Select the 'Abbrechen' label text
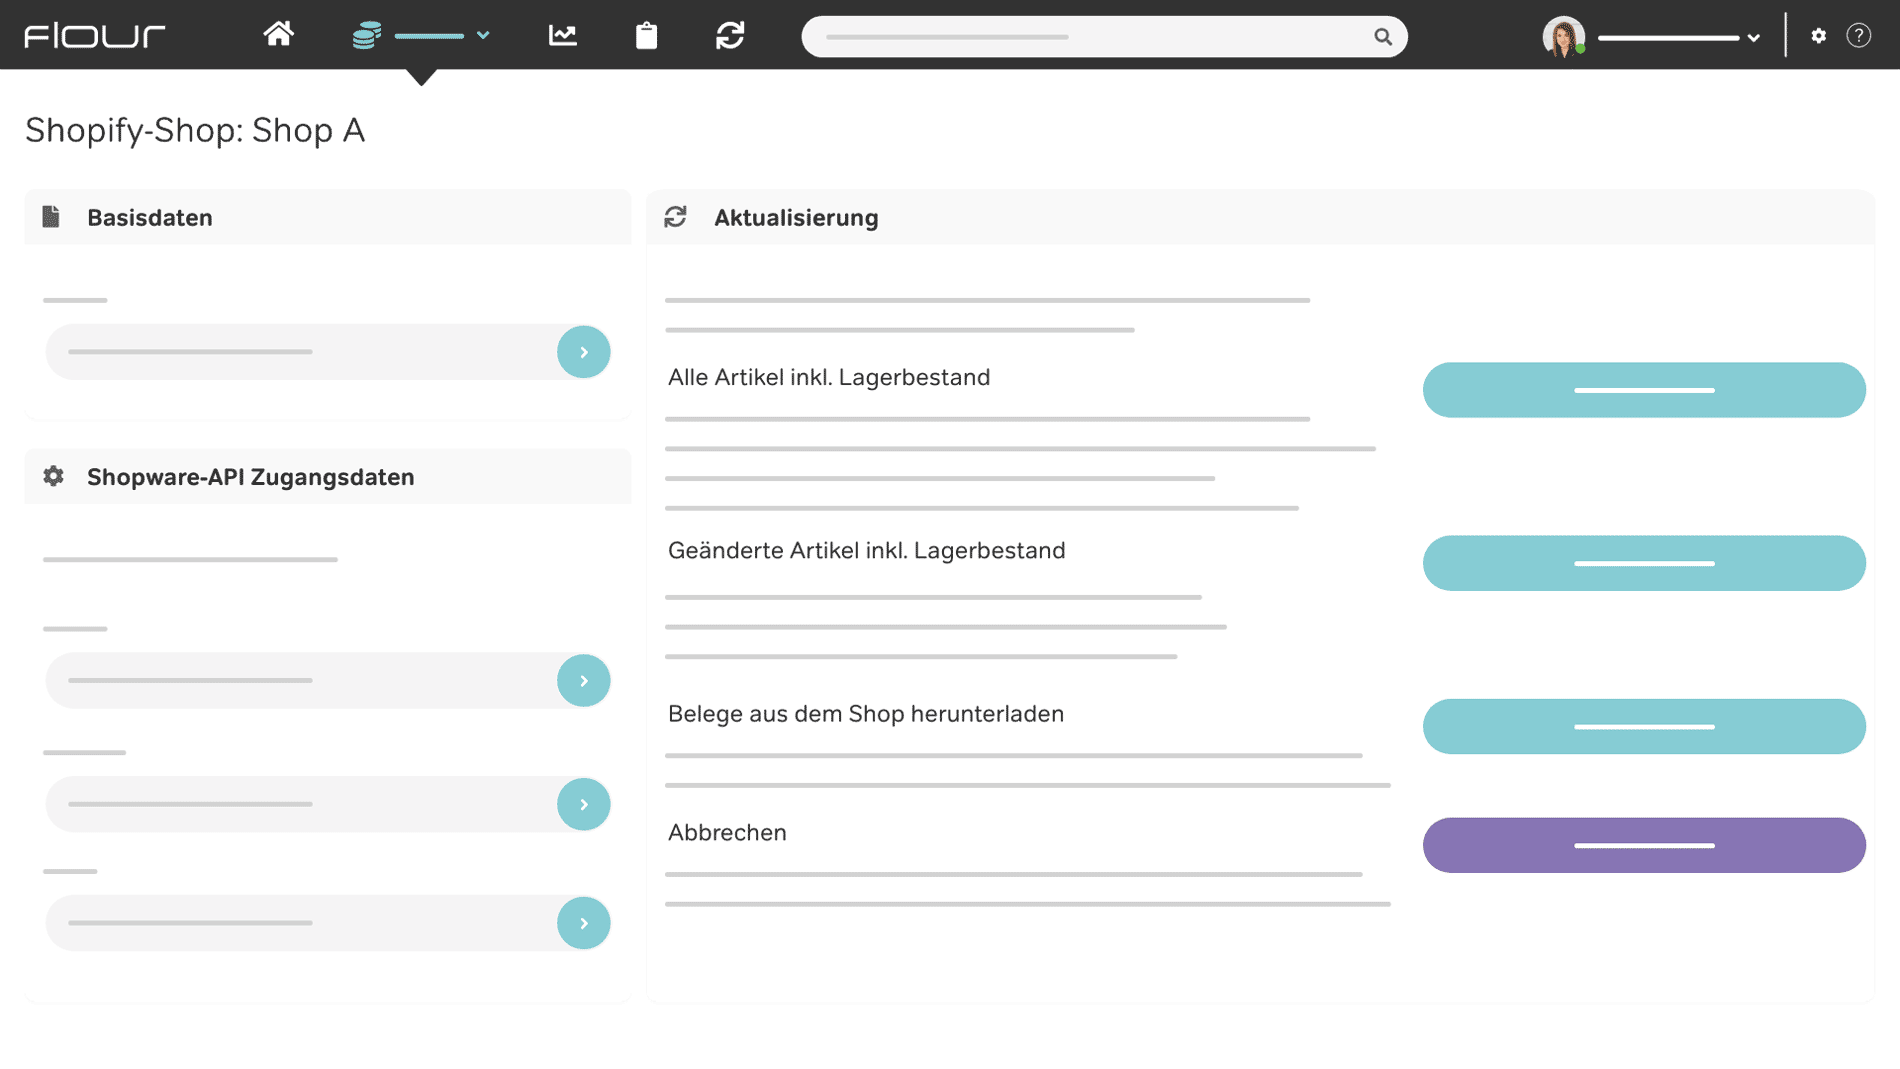This screenshot has height=1069, width=1900. coord(727,833)
